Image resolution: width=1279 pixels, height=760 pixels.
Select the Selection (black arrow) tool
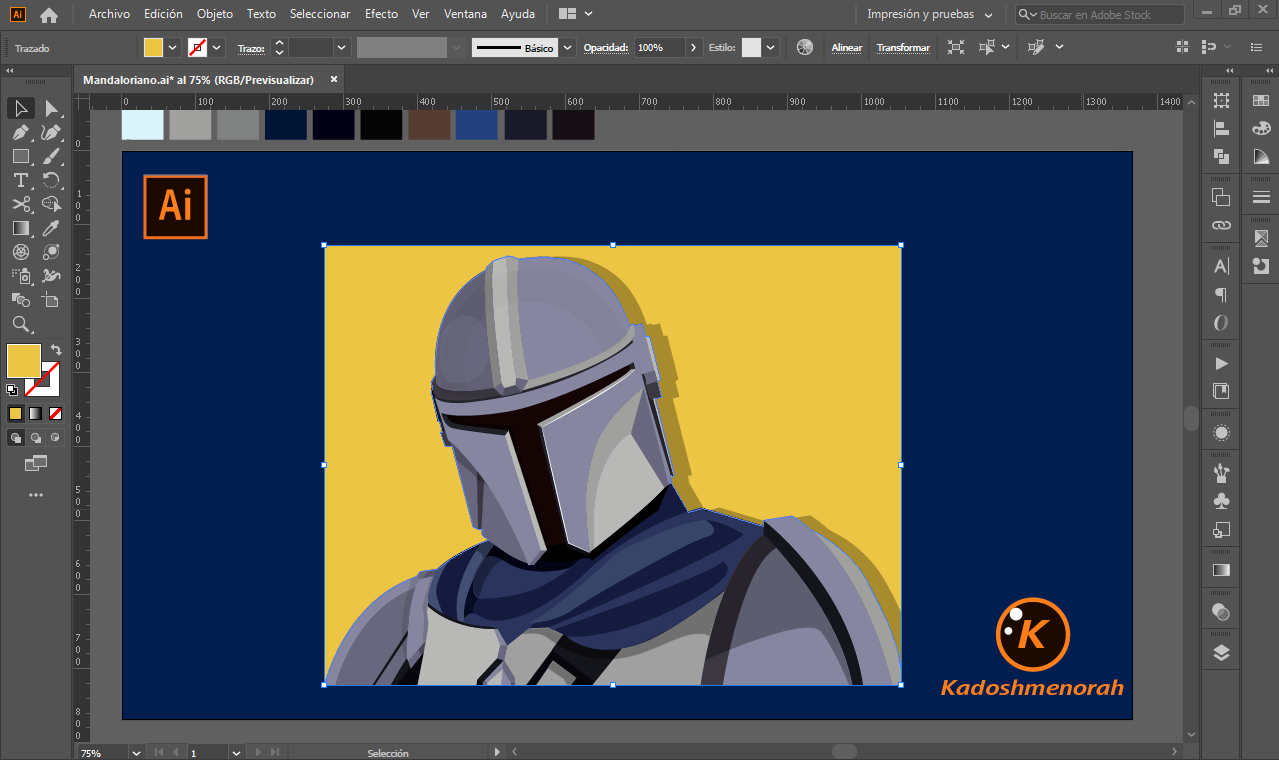point(21,108)
